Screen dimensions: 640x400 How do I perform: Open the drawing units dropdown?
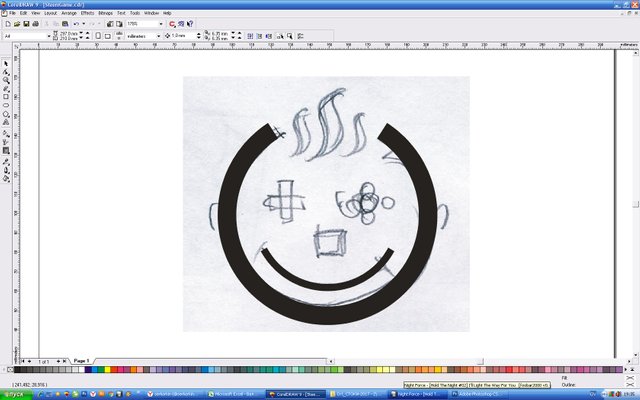pyautogui.click(x=158, y=36)
